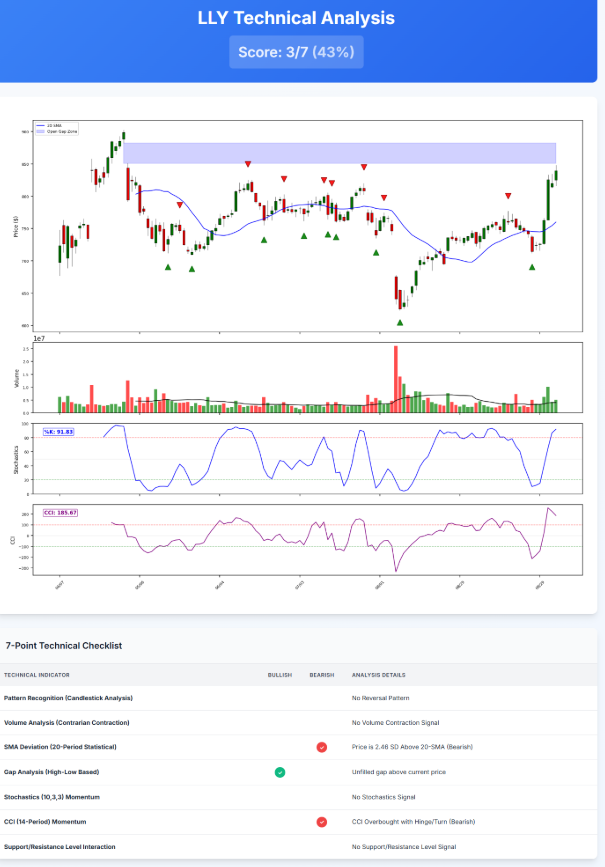Select the Volume Analysis (Contrarian Contraction) row

pos(299,723)
